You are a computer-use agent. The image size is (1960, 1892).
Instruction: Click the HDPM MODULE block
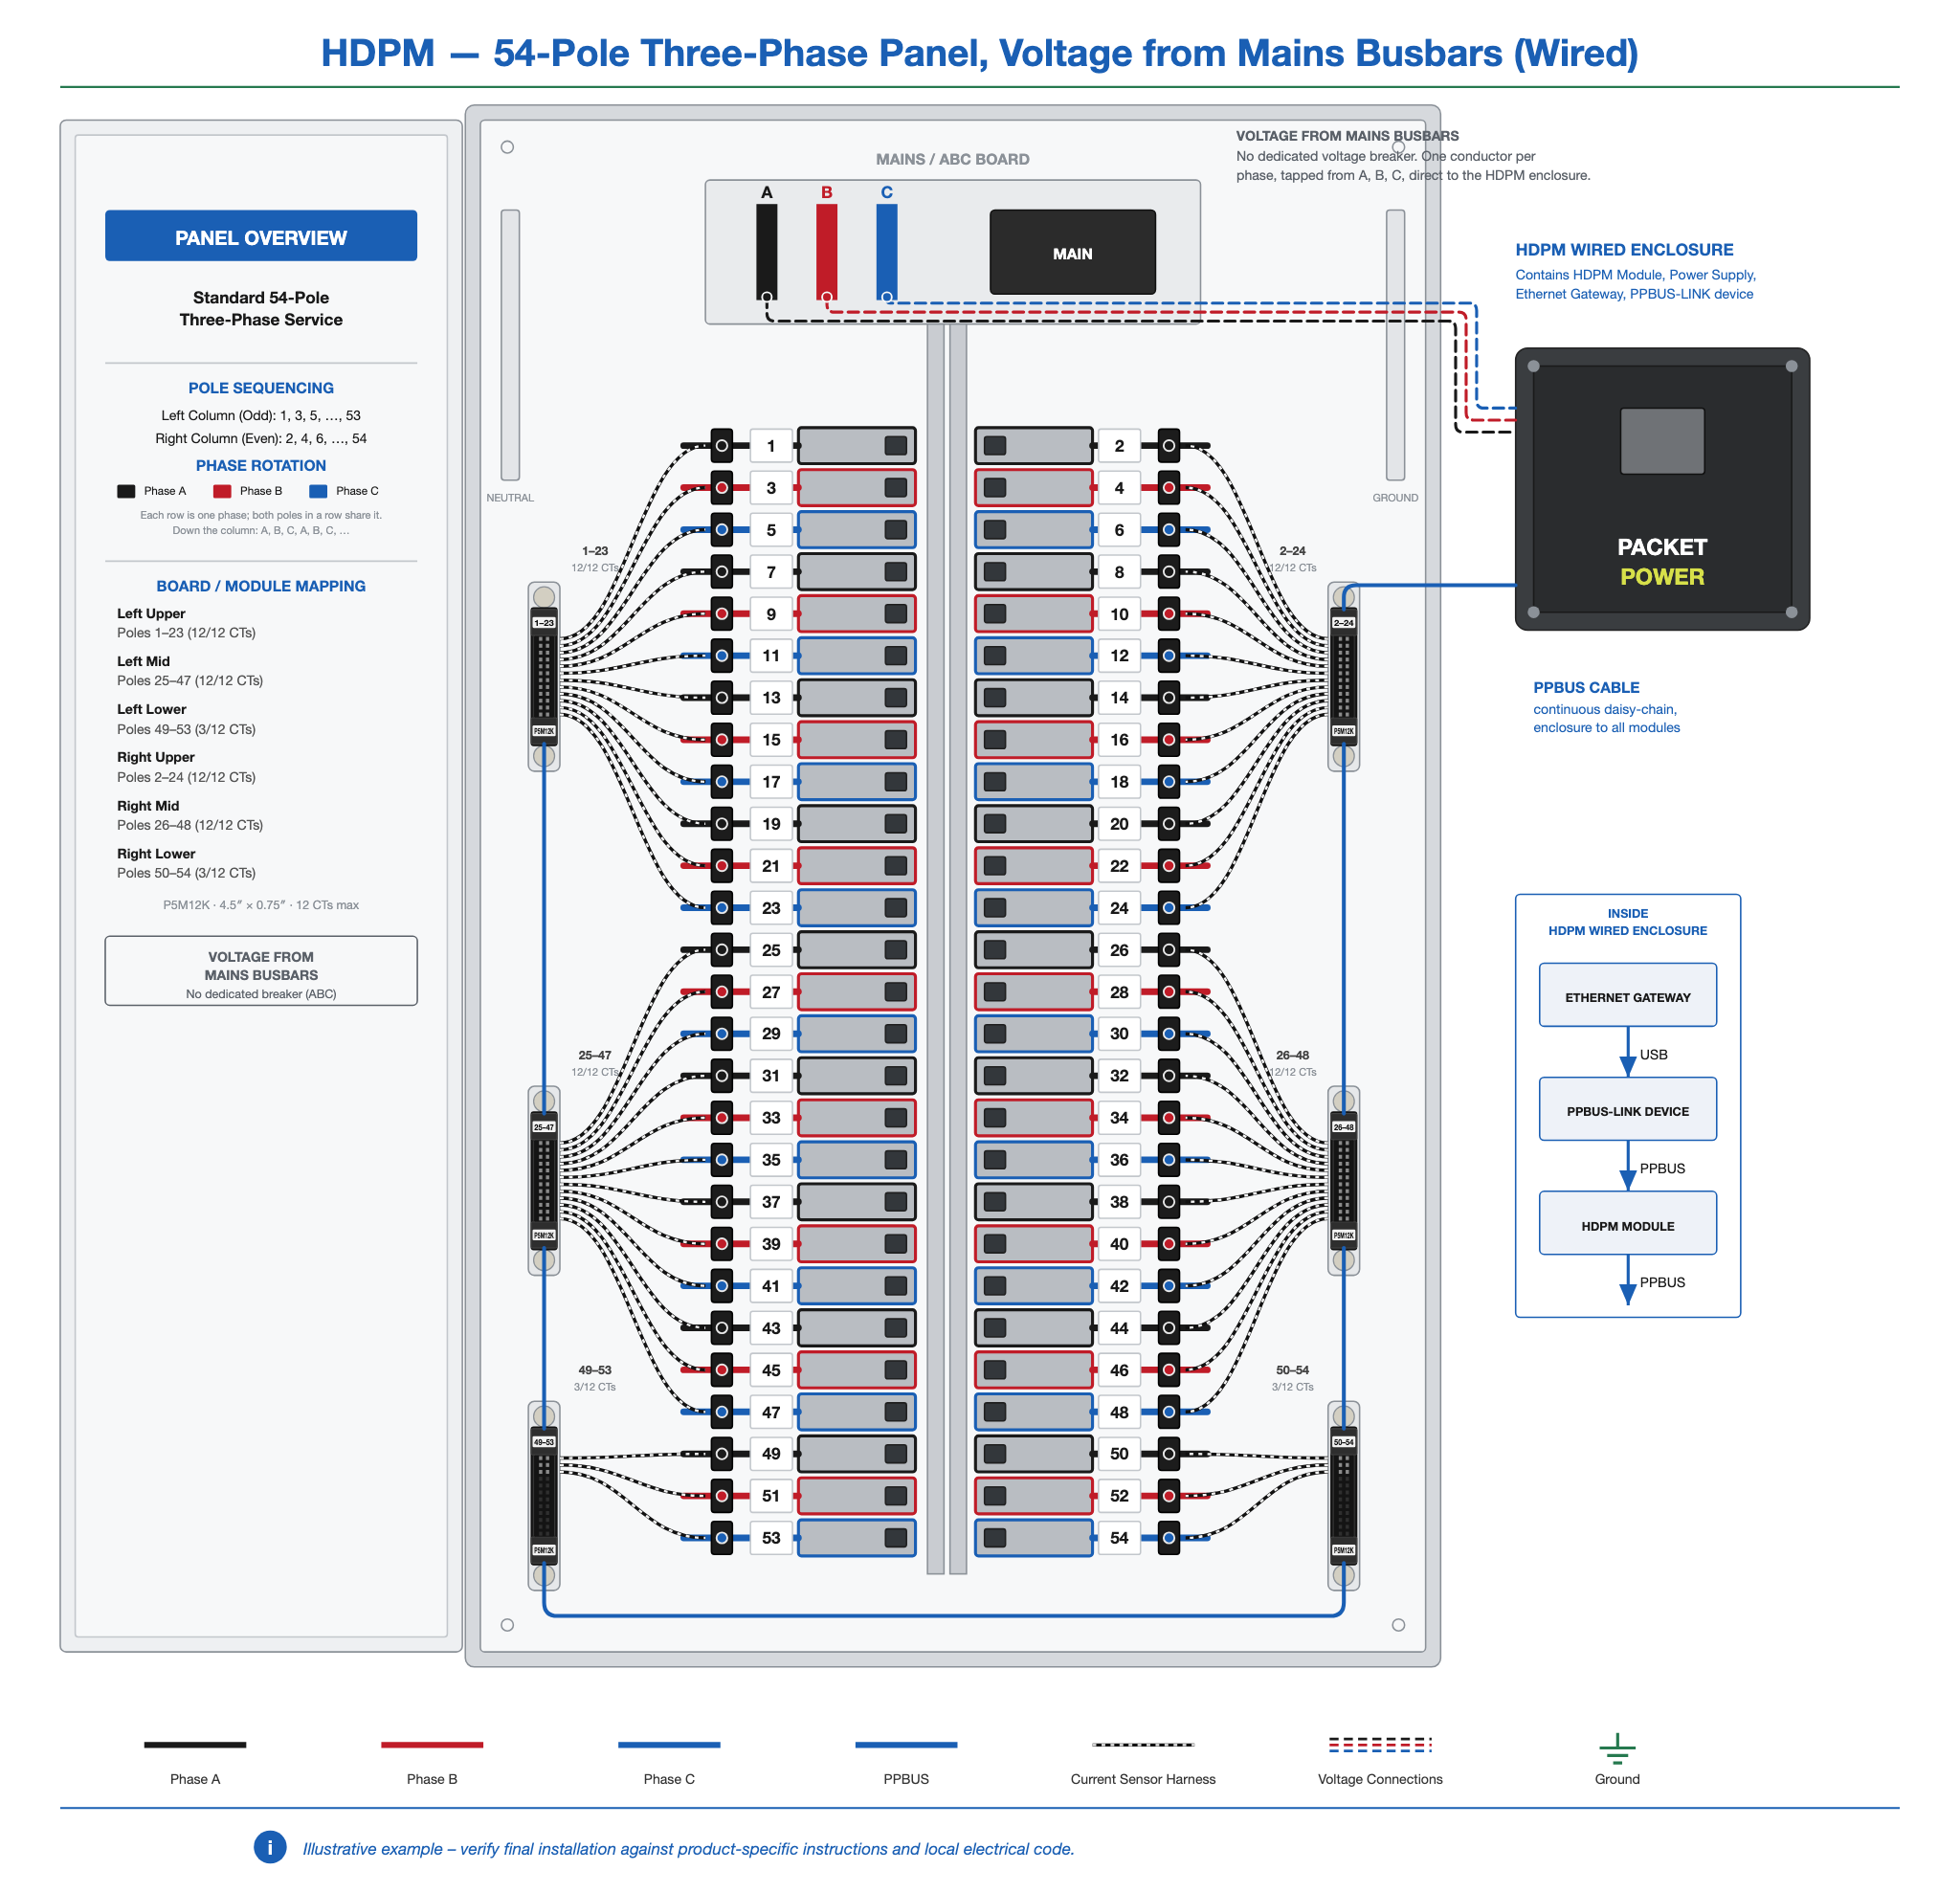point(1627,1223)
